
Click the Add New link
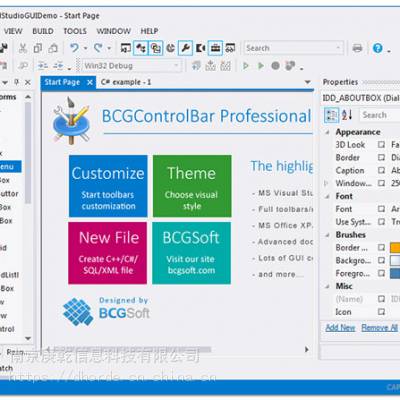pyautogui.click(x=340, y=328)
